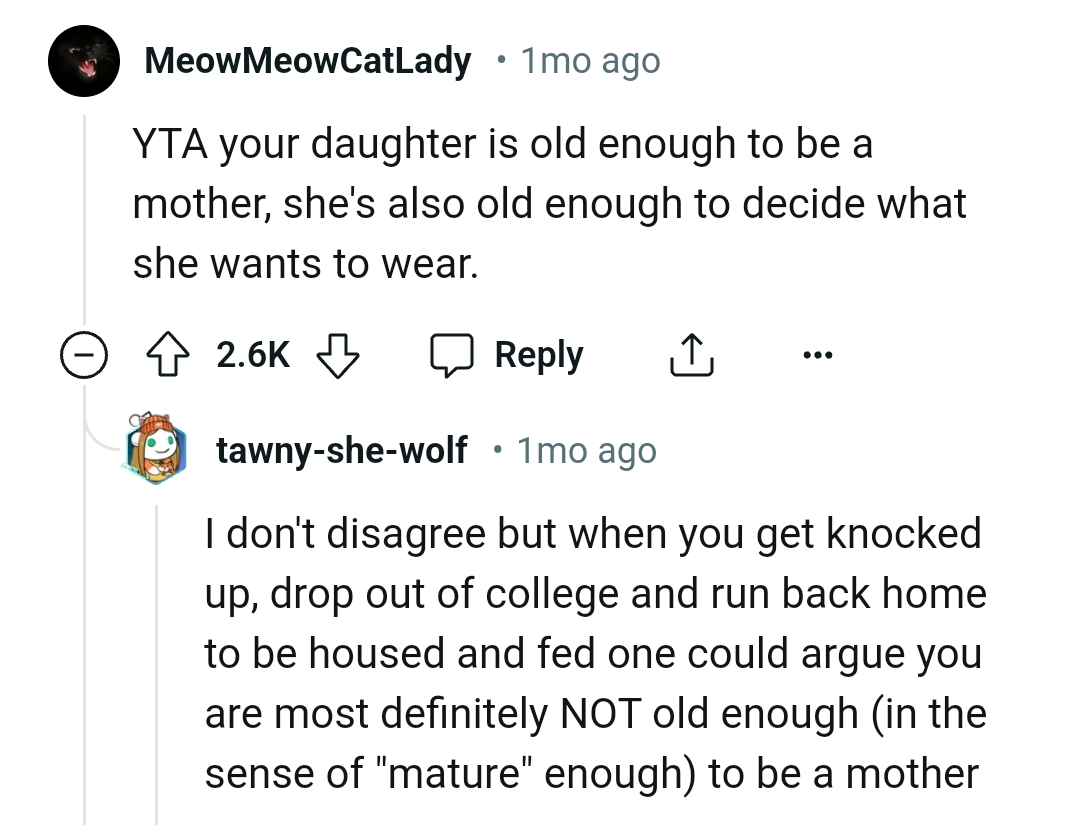The width and height of the screenshot is (1079, 825).
Task: Click the "Reply" button
Action: [539, 353]
